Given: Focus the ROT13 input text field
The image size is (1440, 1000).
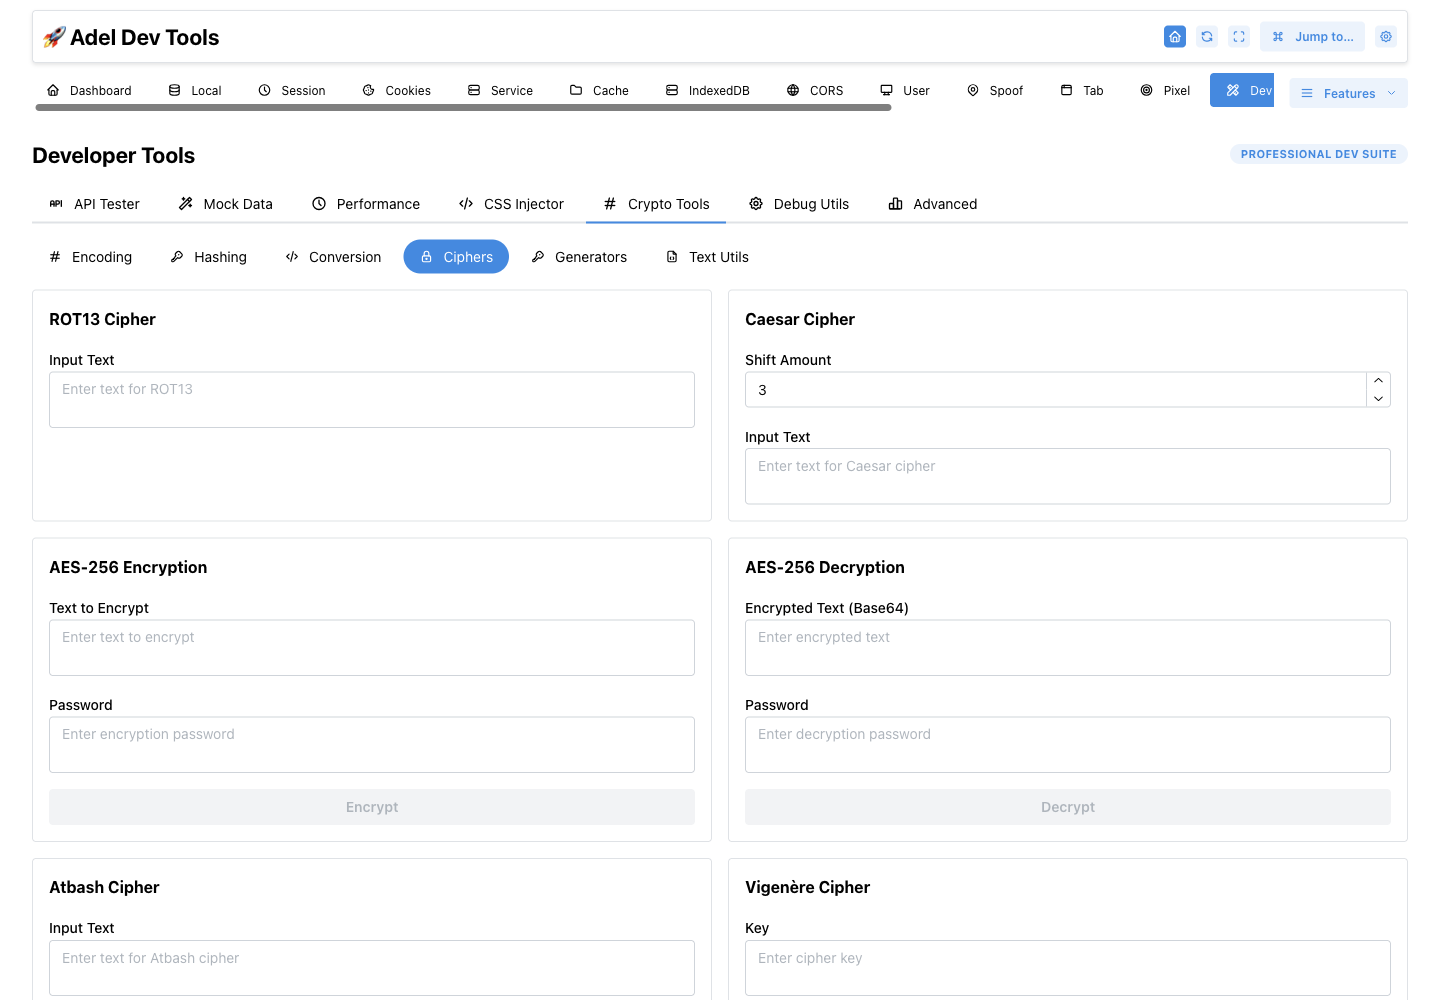Looking at the screenshot, I should [372, 400].
